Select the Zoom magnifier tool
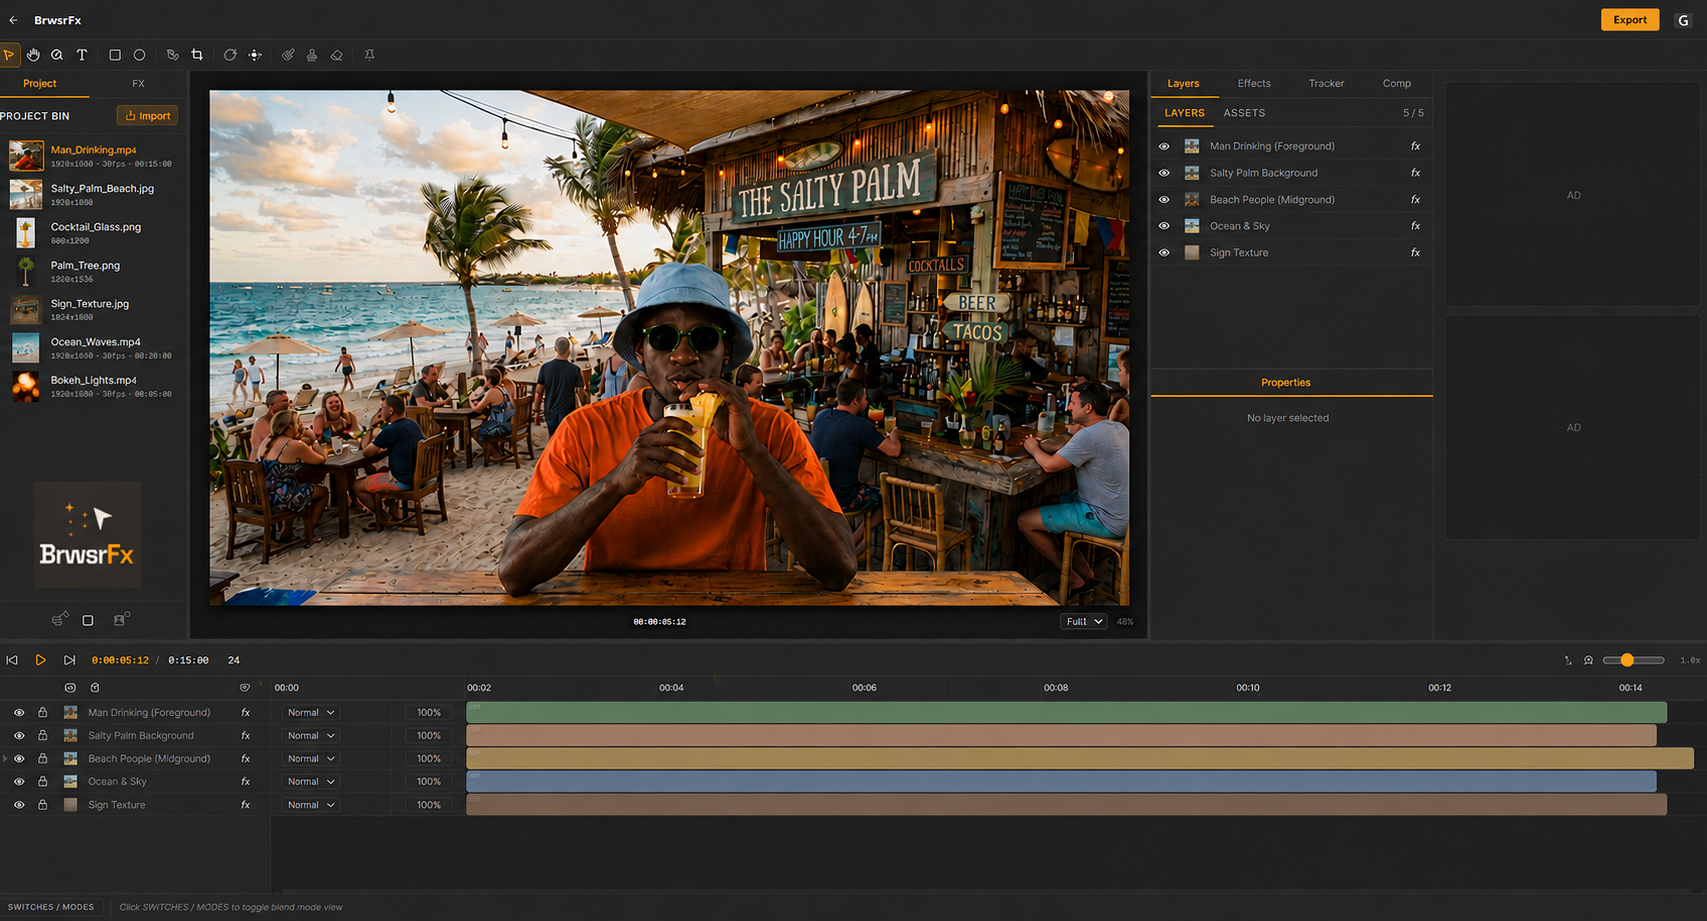1707x921 pixels. point(57,55)
